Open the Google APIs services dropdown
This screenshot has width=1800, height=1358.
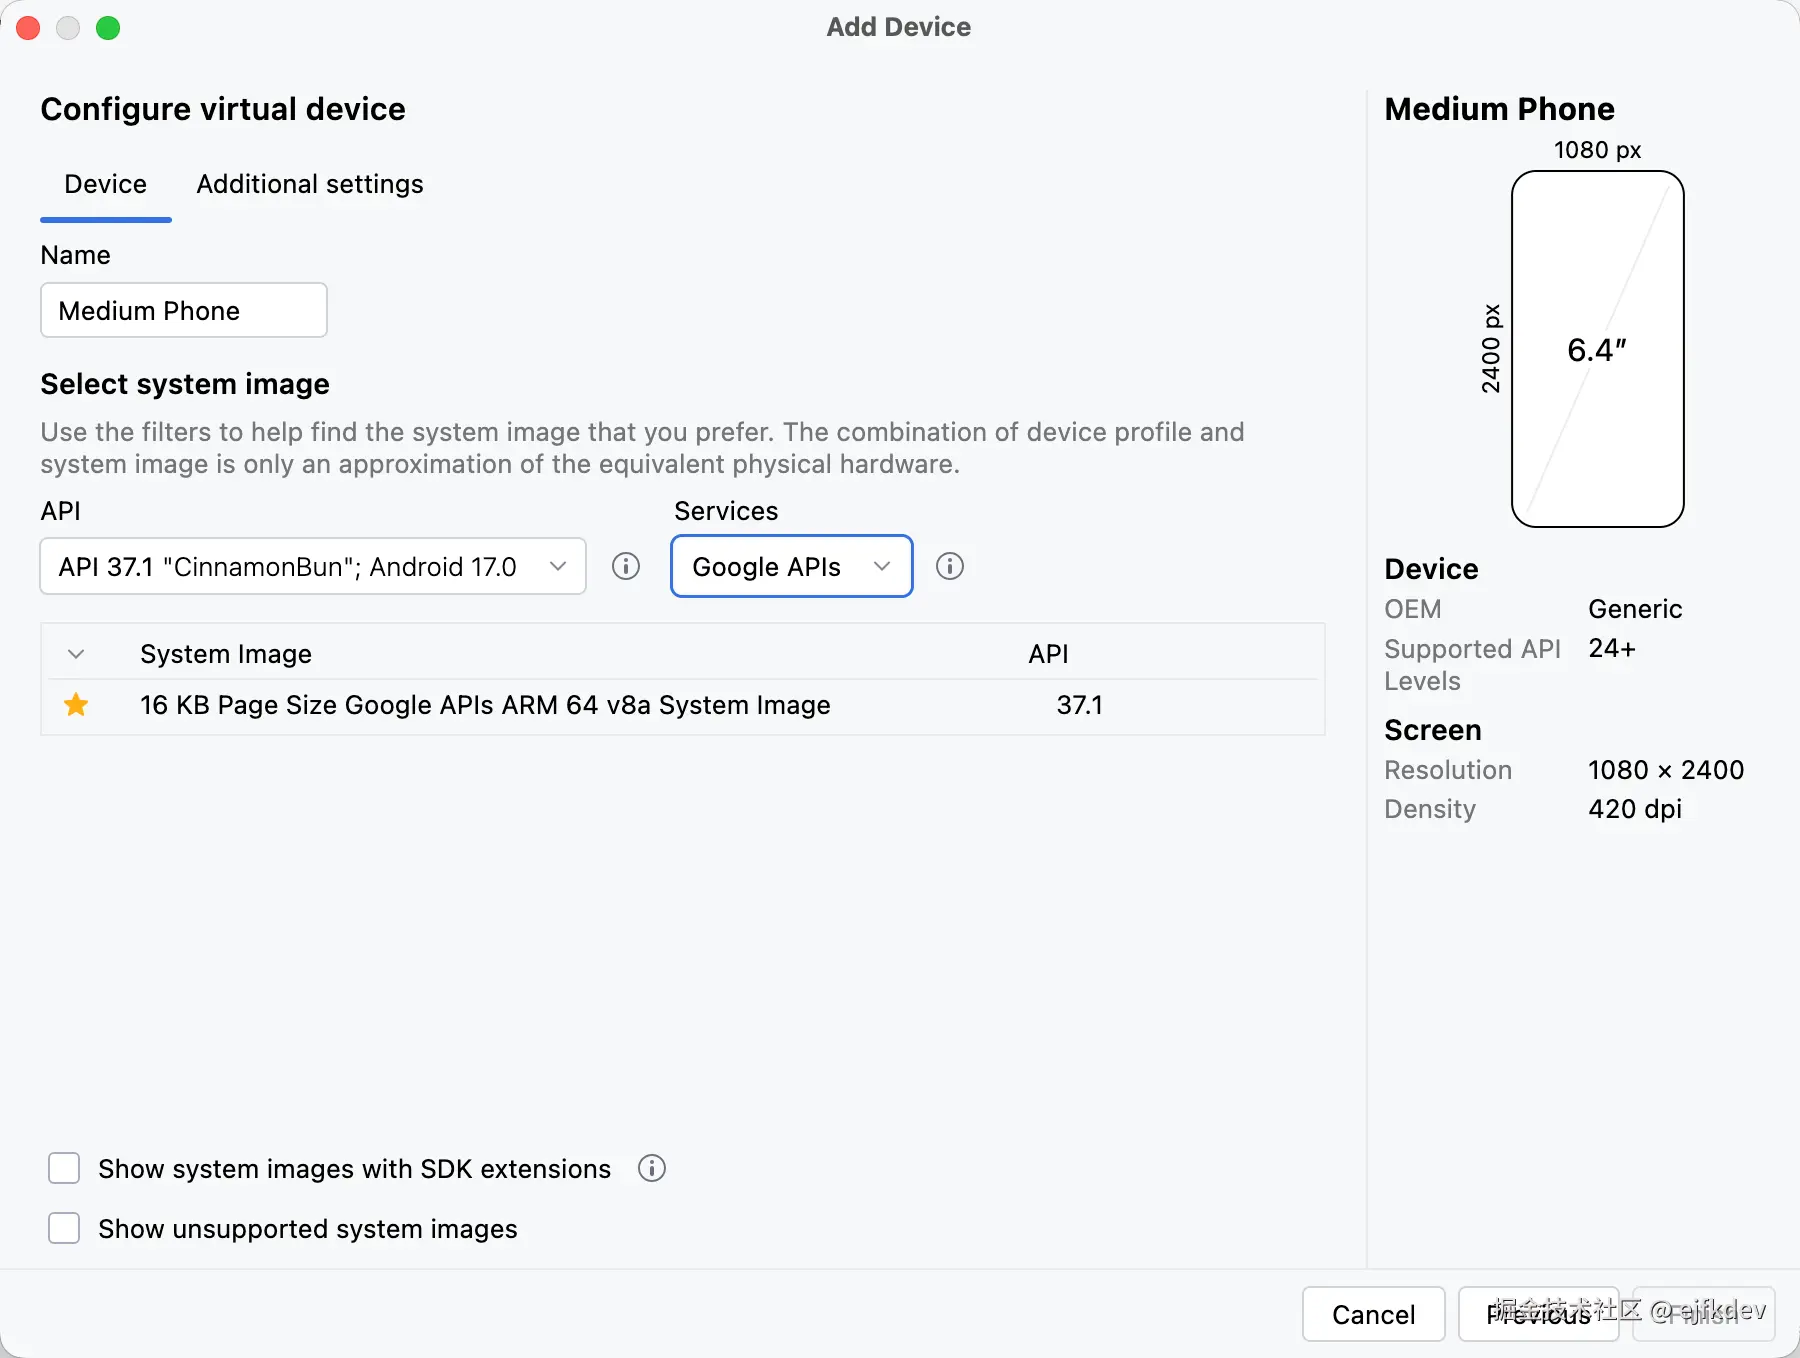pyautogui.click(x=792, y=566)
